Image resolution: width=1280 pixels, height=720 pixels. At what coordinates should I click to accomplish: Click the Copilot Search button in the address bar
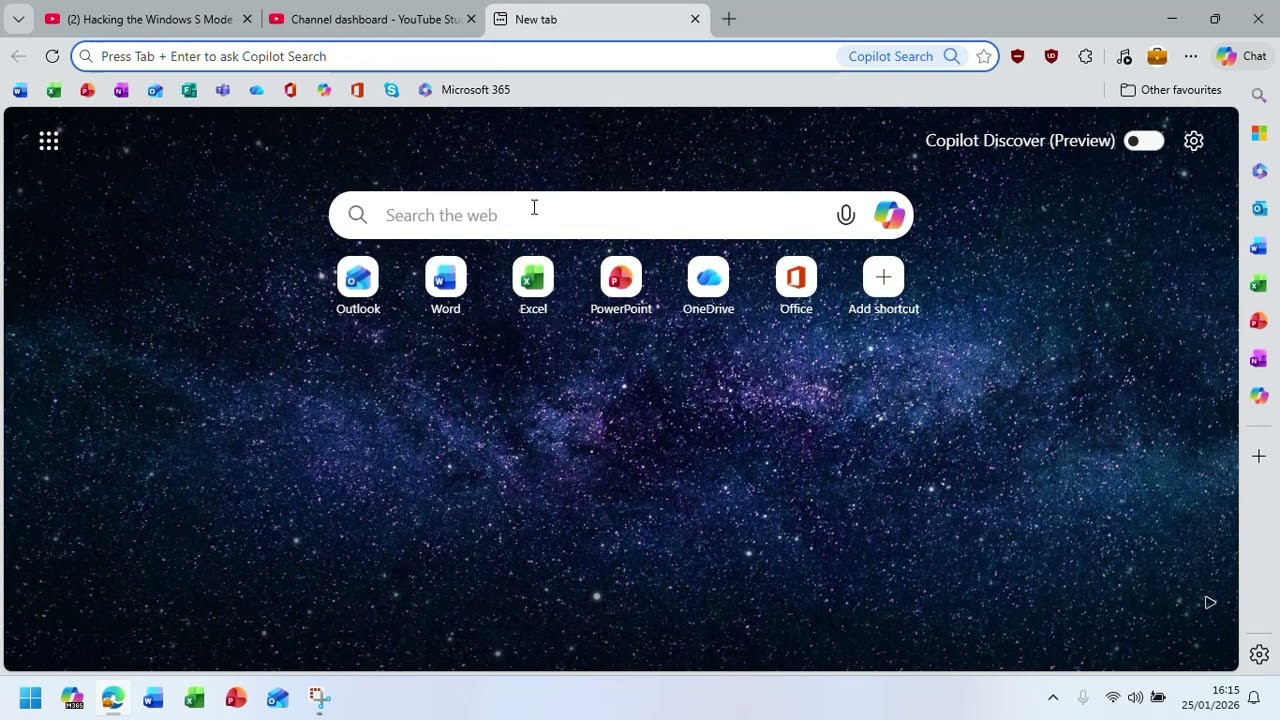pos(903,56)
